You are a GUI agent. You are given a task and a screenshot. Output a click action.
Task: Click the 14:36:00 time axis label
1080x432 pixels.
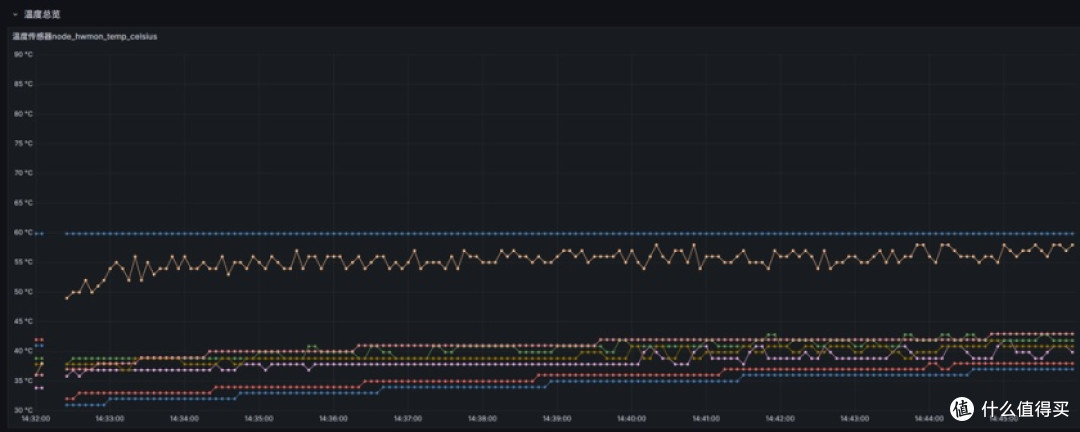point(333,418)
